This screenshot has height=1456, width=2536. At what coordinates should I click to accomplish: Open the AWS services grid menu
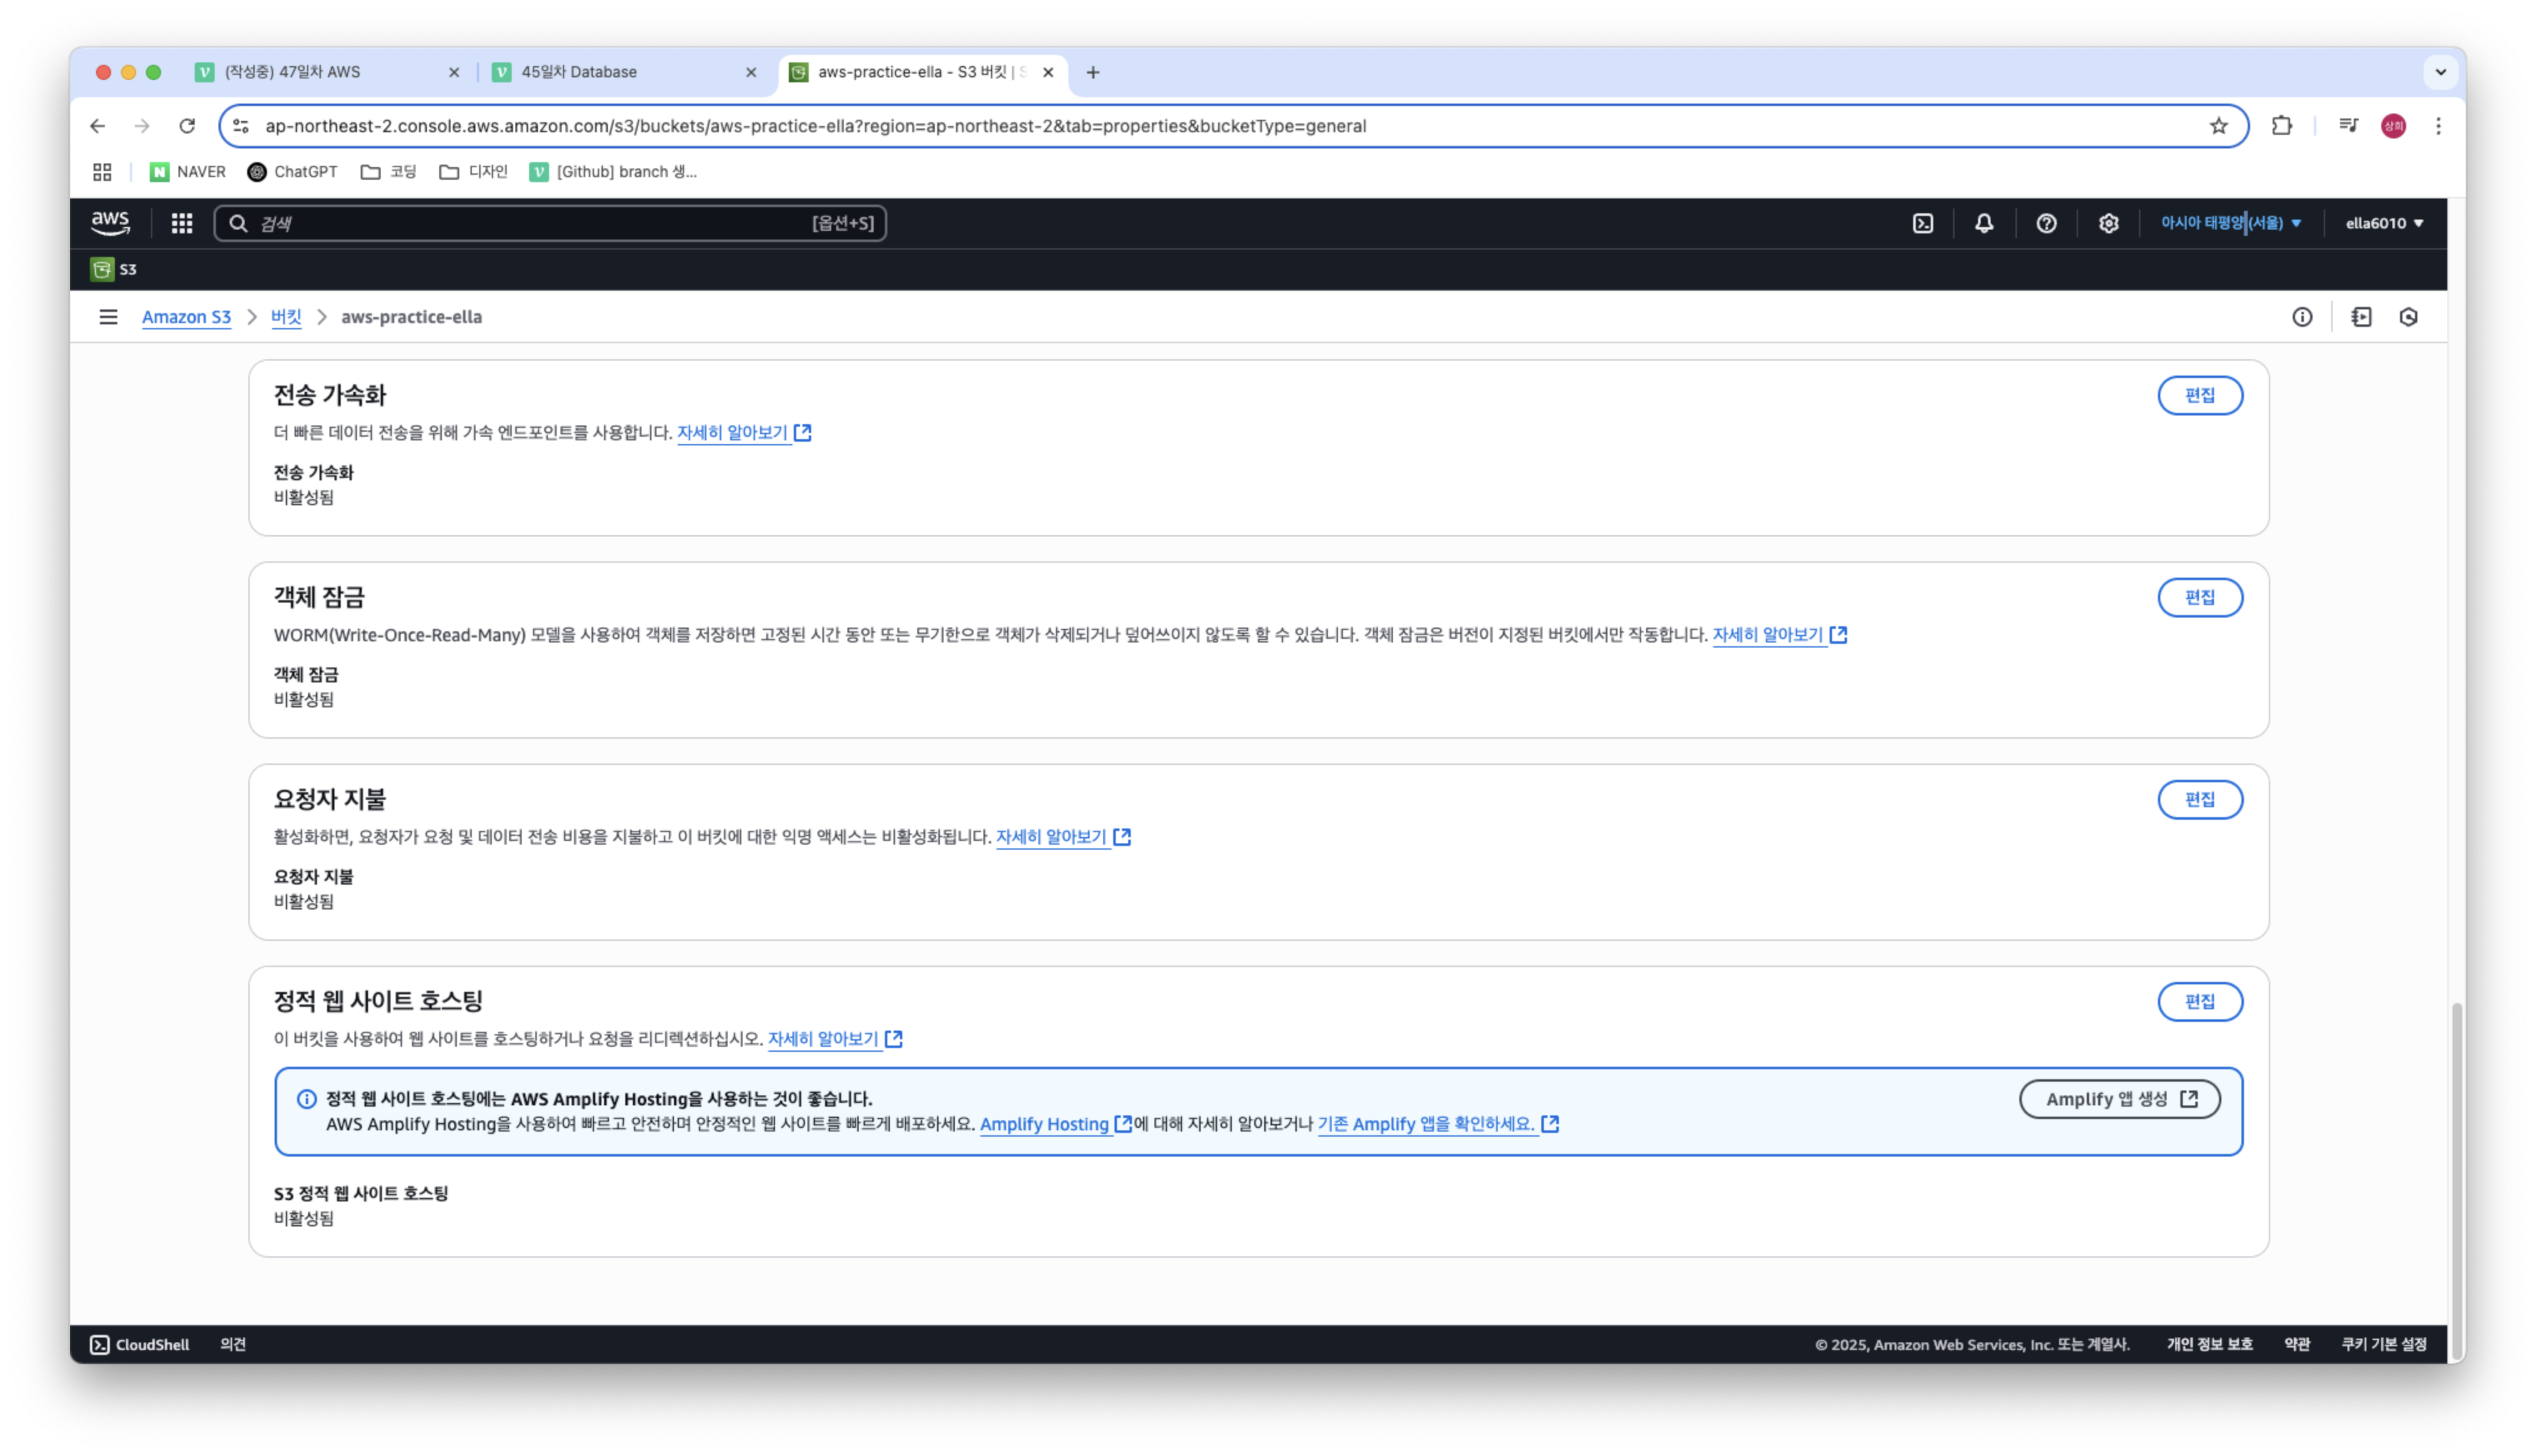click(x=182, y=223)
